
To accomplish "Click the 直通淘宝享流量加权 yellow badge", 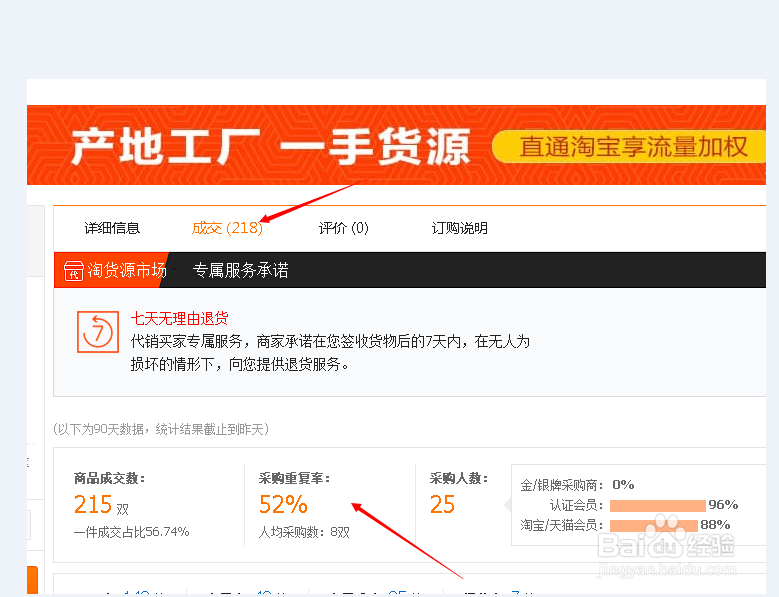I will coord(630,147).
